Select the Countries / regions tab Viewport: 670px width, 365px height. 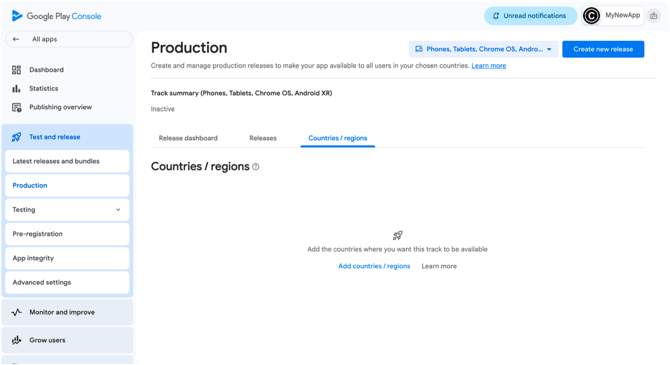(338, 138)
